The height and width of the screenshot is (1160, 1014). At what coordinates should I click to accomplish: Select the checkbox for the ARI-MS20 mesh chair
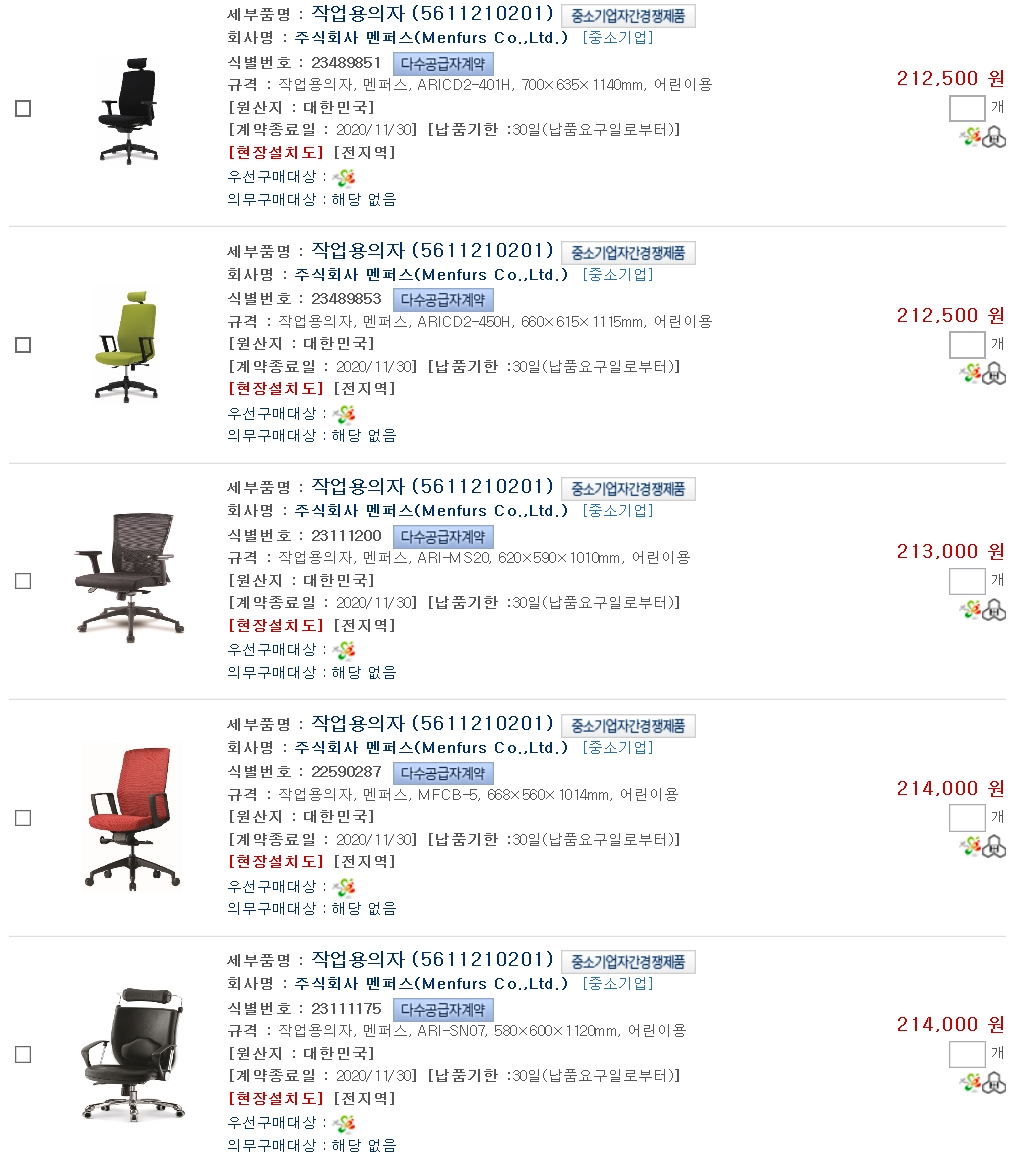point(23,581)
